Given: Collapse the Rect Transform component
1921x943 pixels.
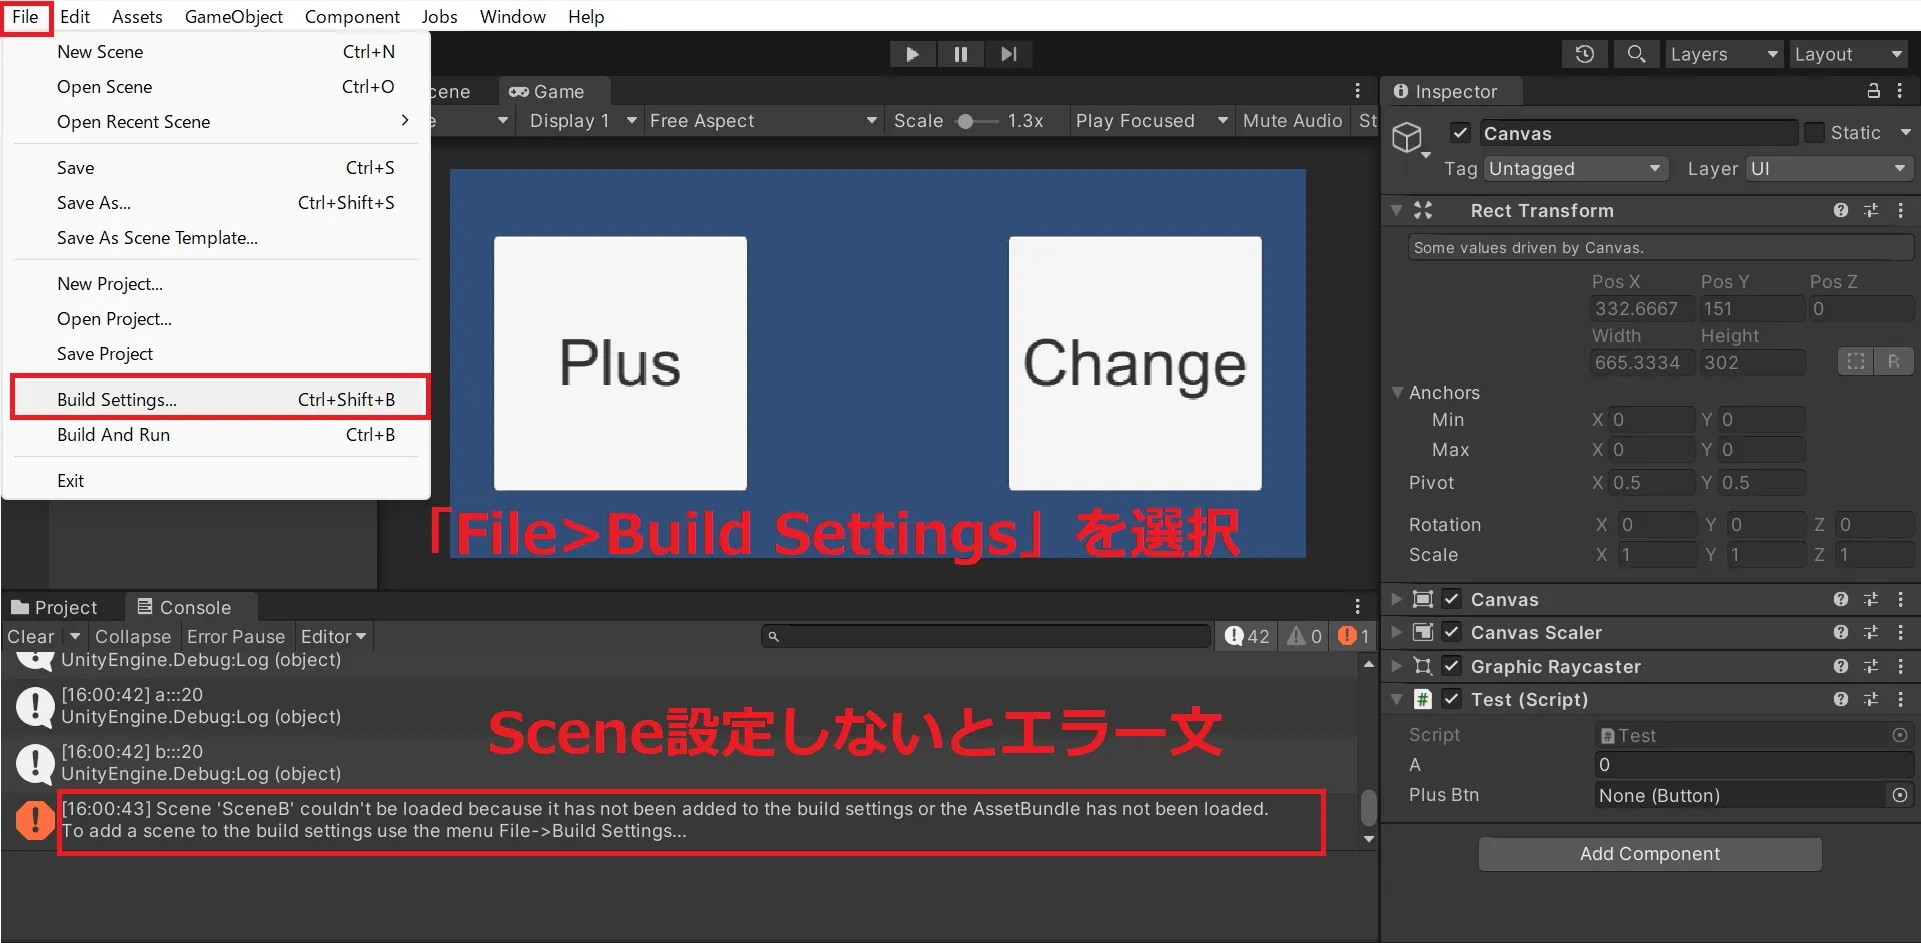Looking at the screenshot, I should pos(1397,210).
